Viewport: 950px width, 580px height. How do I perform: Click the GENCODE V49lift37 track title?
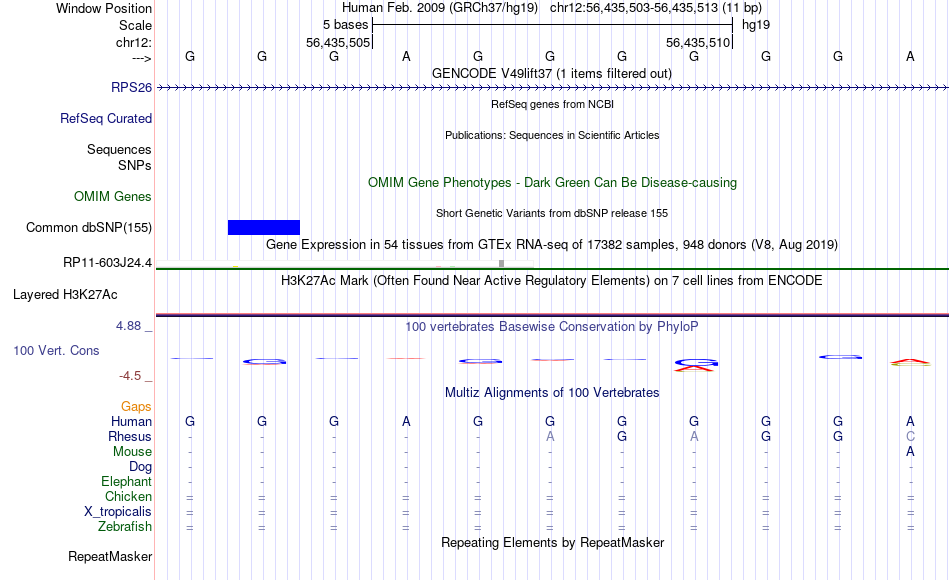pyautogui.click(x=552, y=73)
